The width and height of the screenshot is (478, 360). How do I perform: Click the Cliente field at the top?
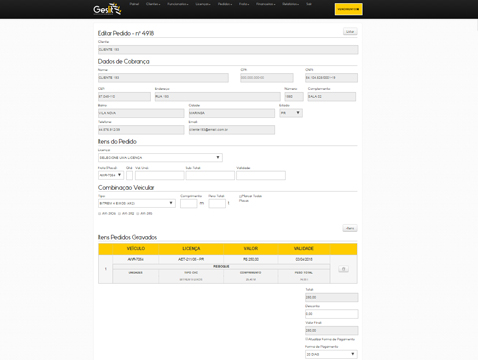[228, 50]
